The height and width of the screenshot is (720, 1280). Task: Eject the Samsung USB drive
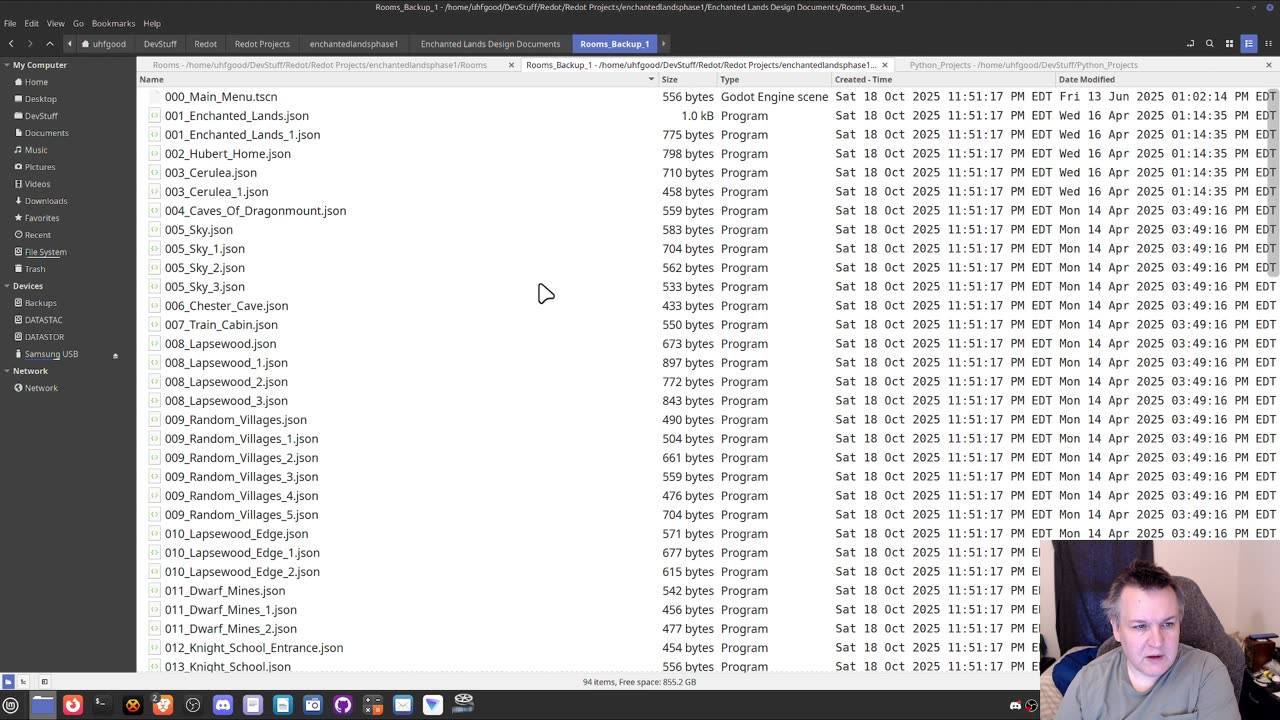[115, 355]
